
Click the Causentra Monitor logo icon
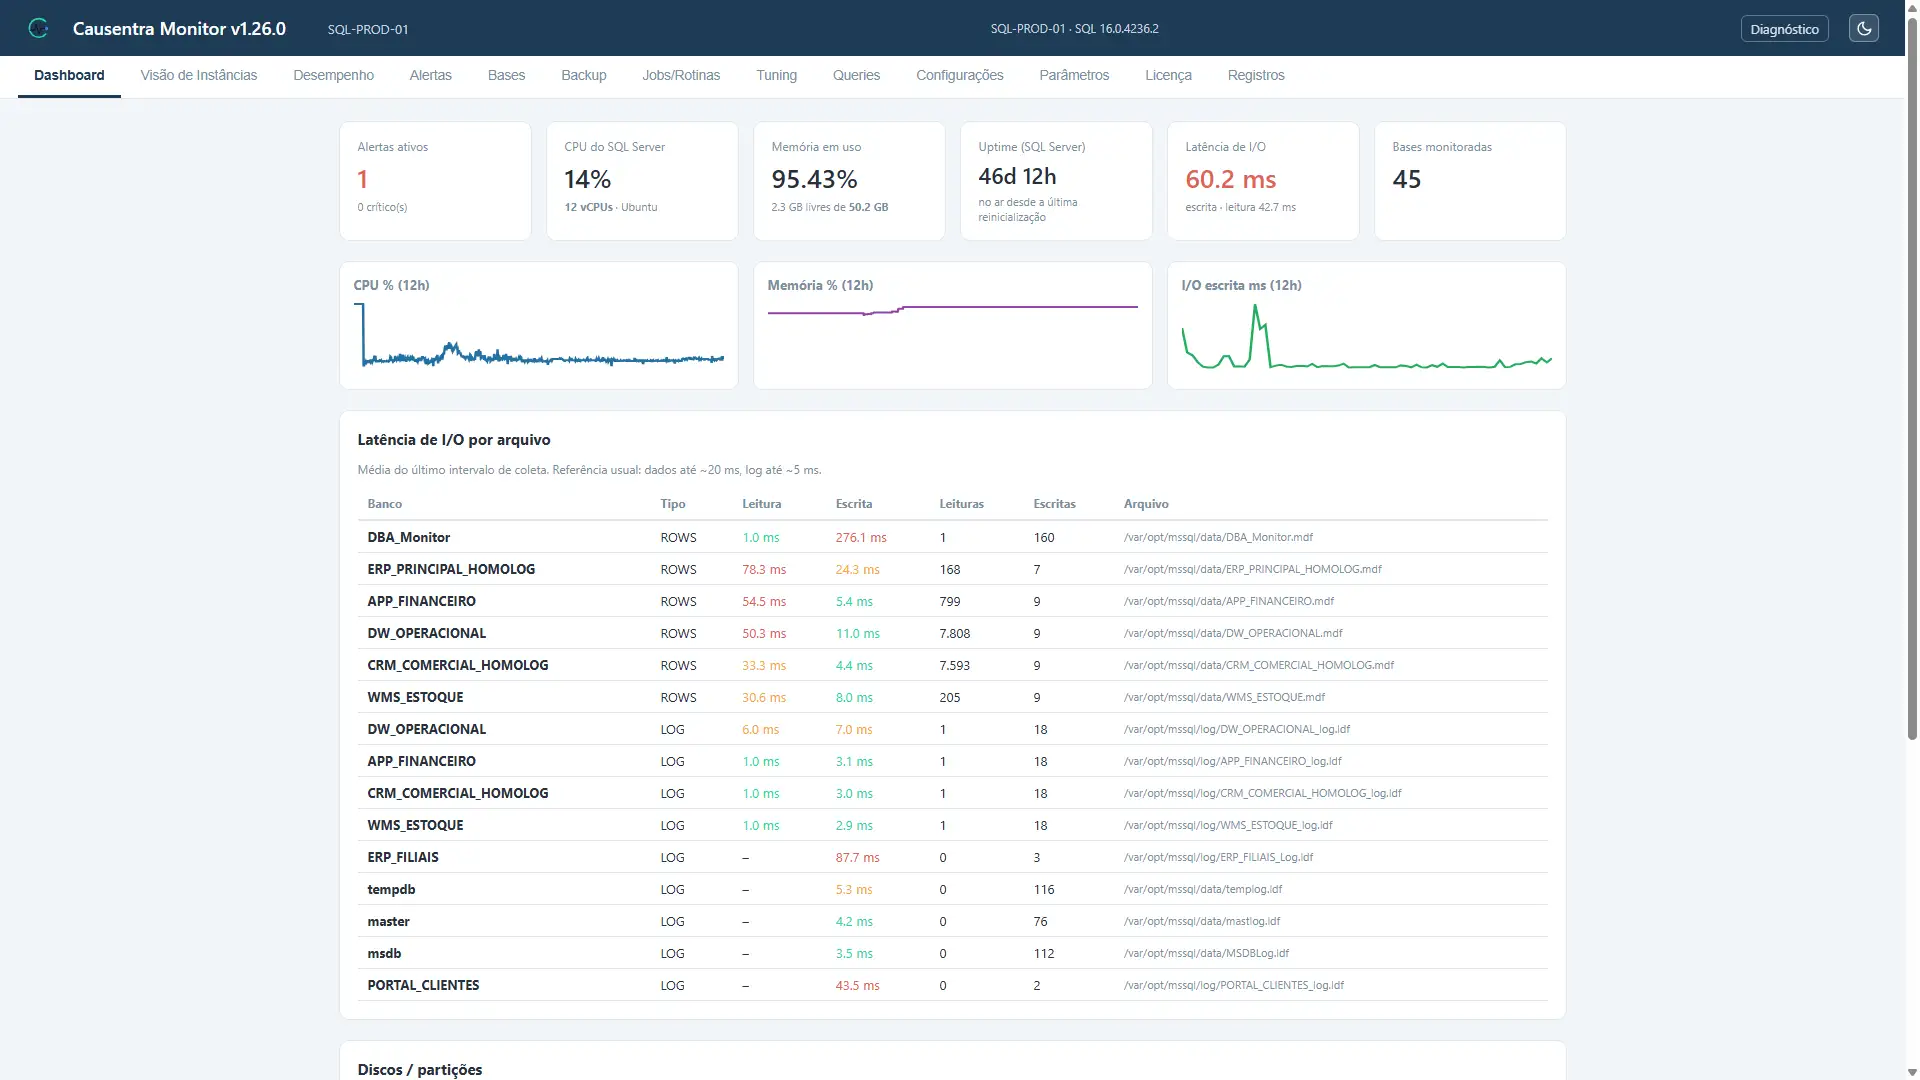coord(38,28)
